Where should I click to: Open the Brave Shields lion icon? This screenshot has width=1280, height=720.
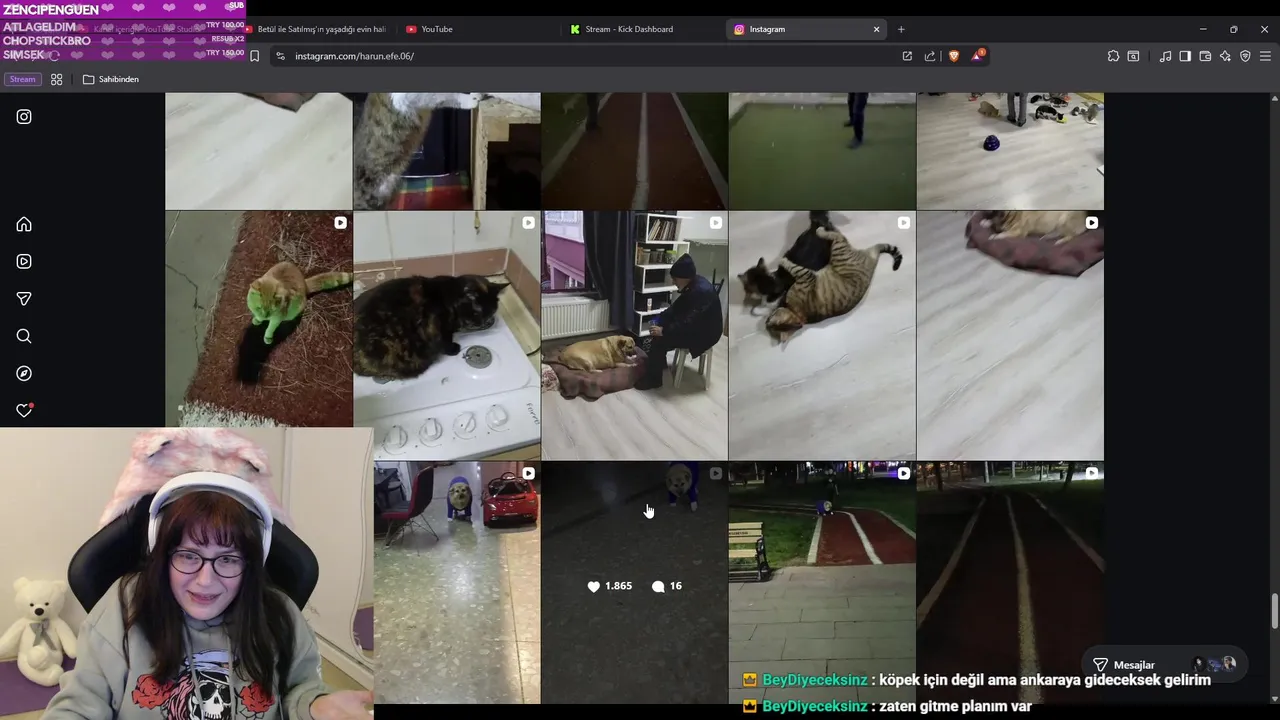click(953, 56)
